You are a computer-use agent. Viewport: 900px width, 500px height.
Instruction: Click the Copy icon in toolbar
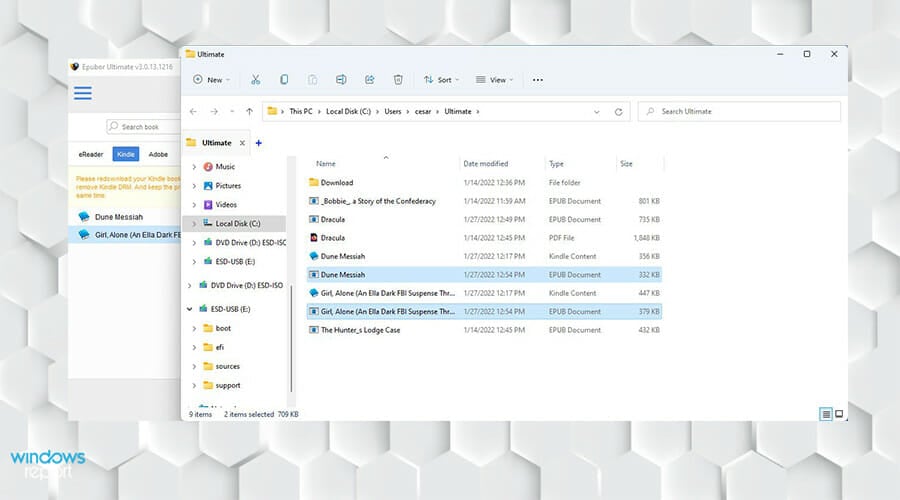(x=284, y=80)
